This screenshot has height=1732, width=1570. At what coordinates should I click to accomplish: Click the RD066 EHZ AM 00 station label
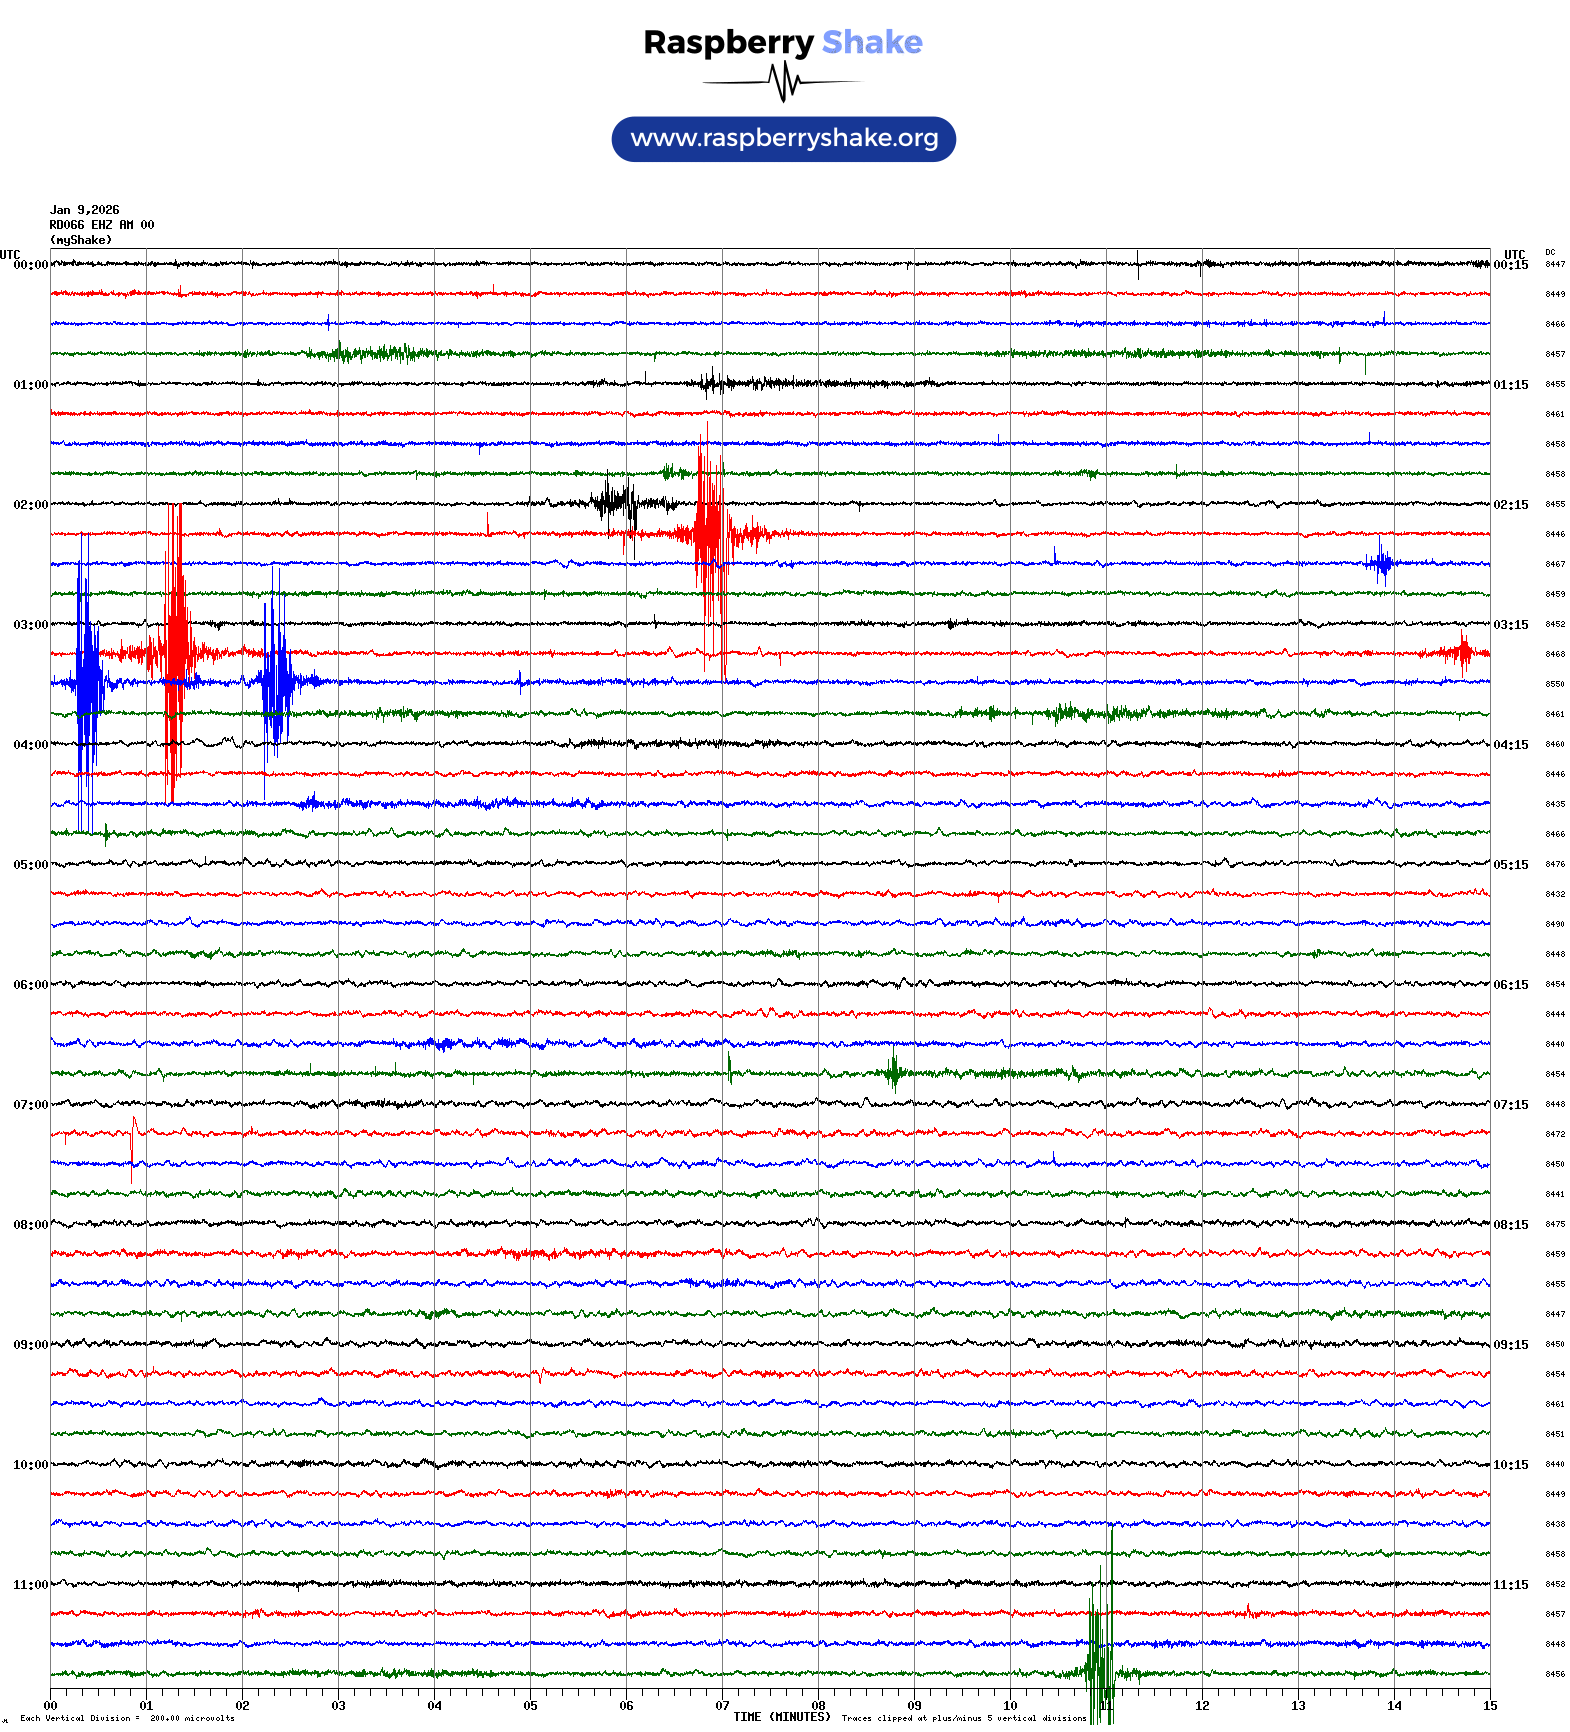[101, 225]
